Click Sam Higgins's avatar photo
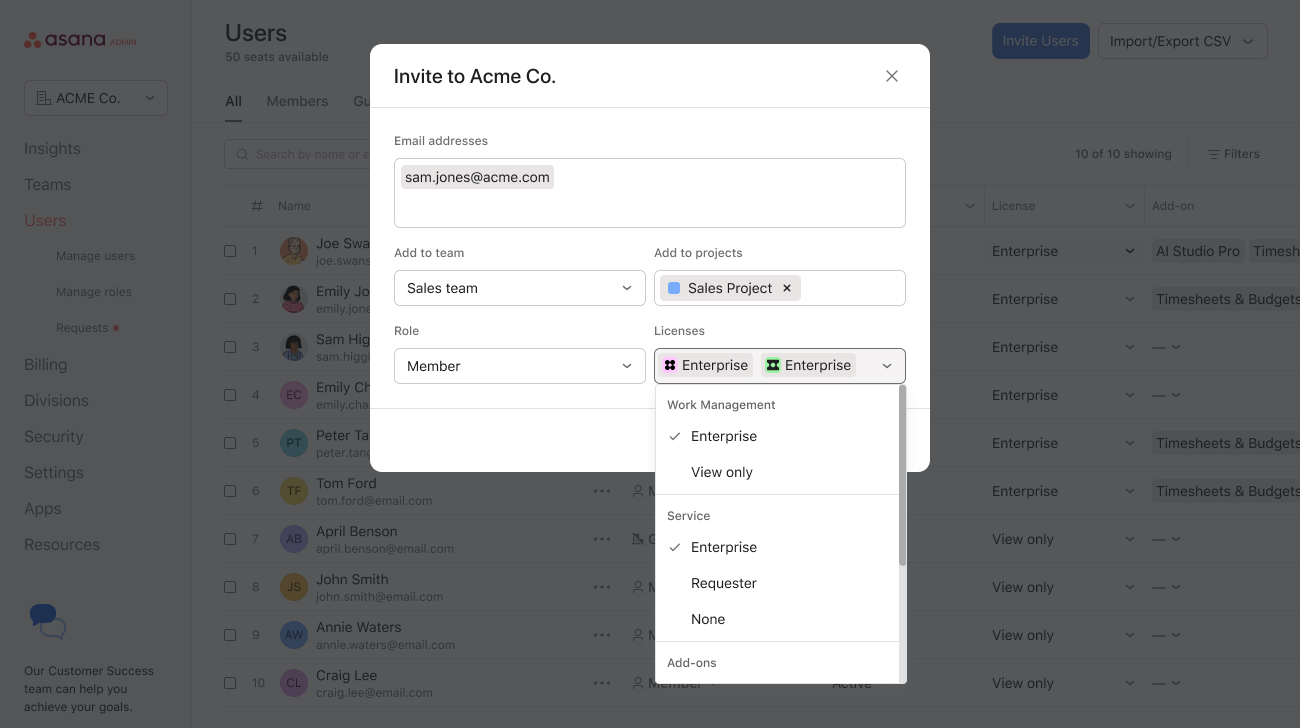Screen dimensions: 1300x728 click(x=294, y=347)
